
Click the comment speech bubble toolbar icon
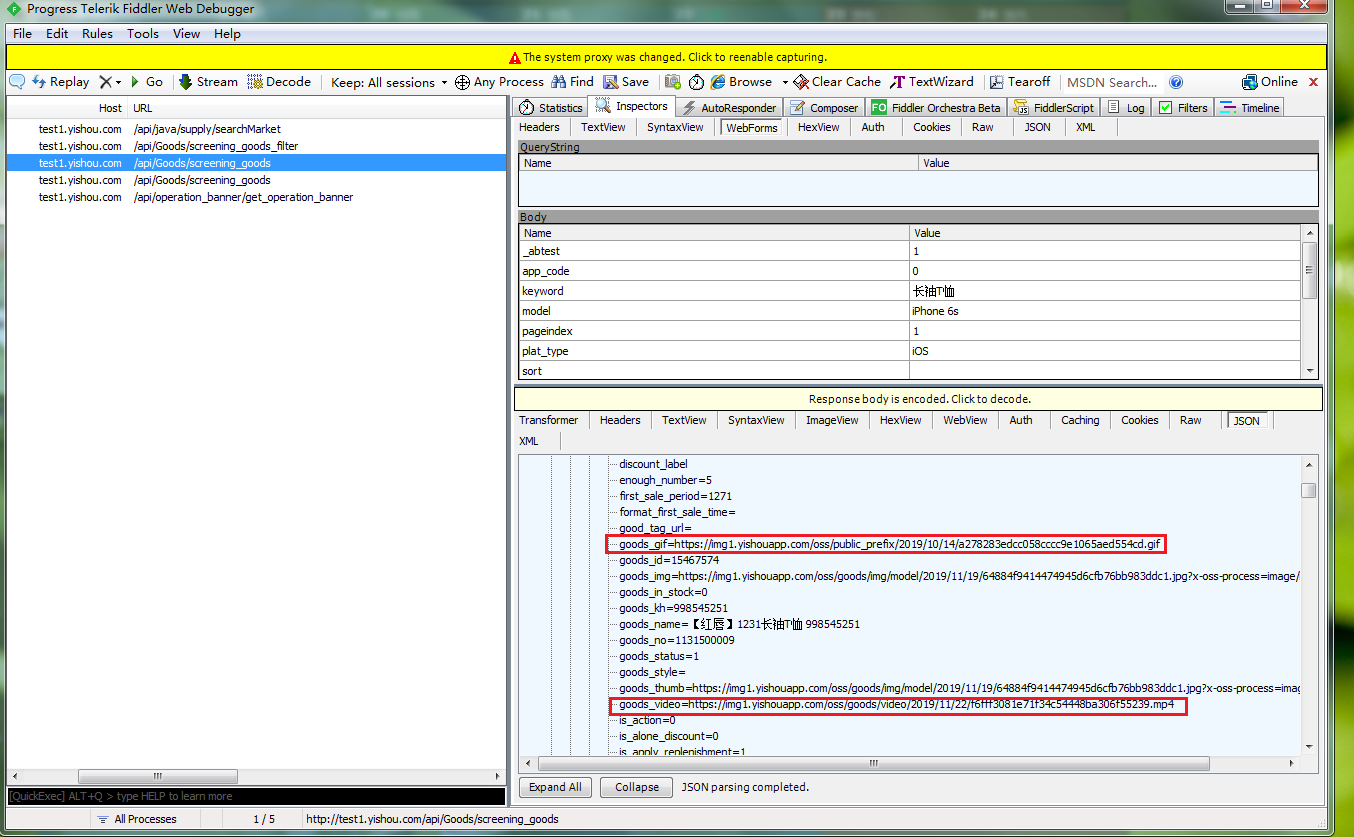pyautogui.click(x=17, y=82)
